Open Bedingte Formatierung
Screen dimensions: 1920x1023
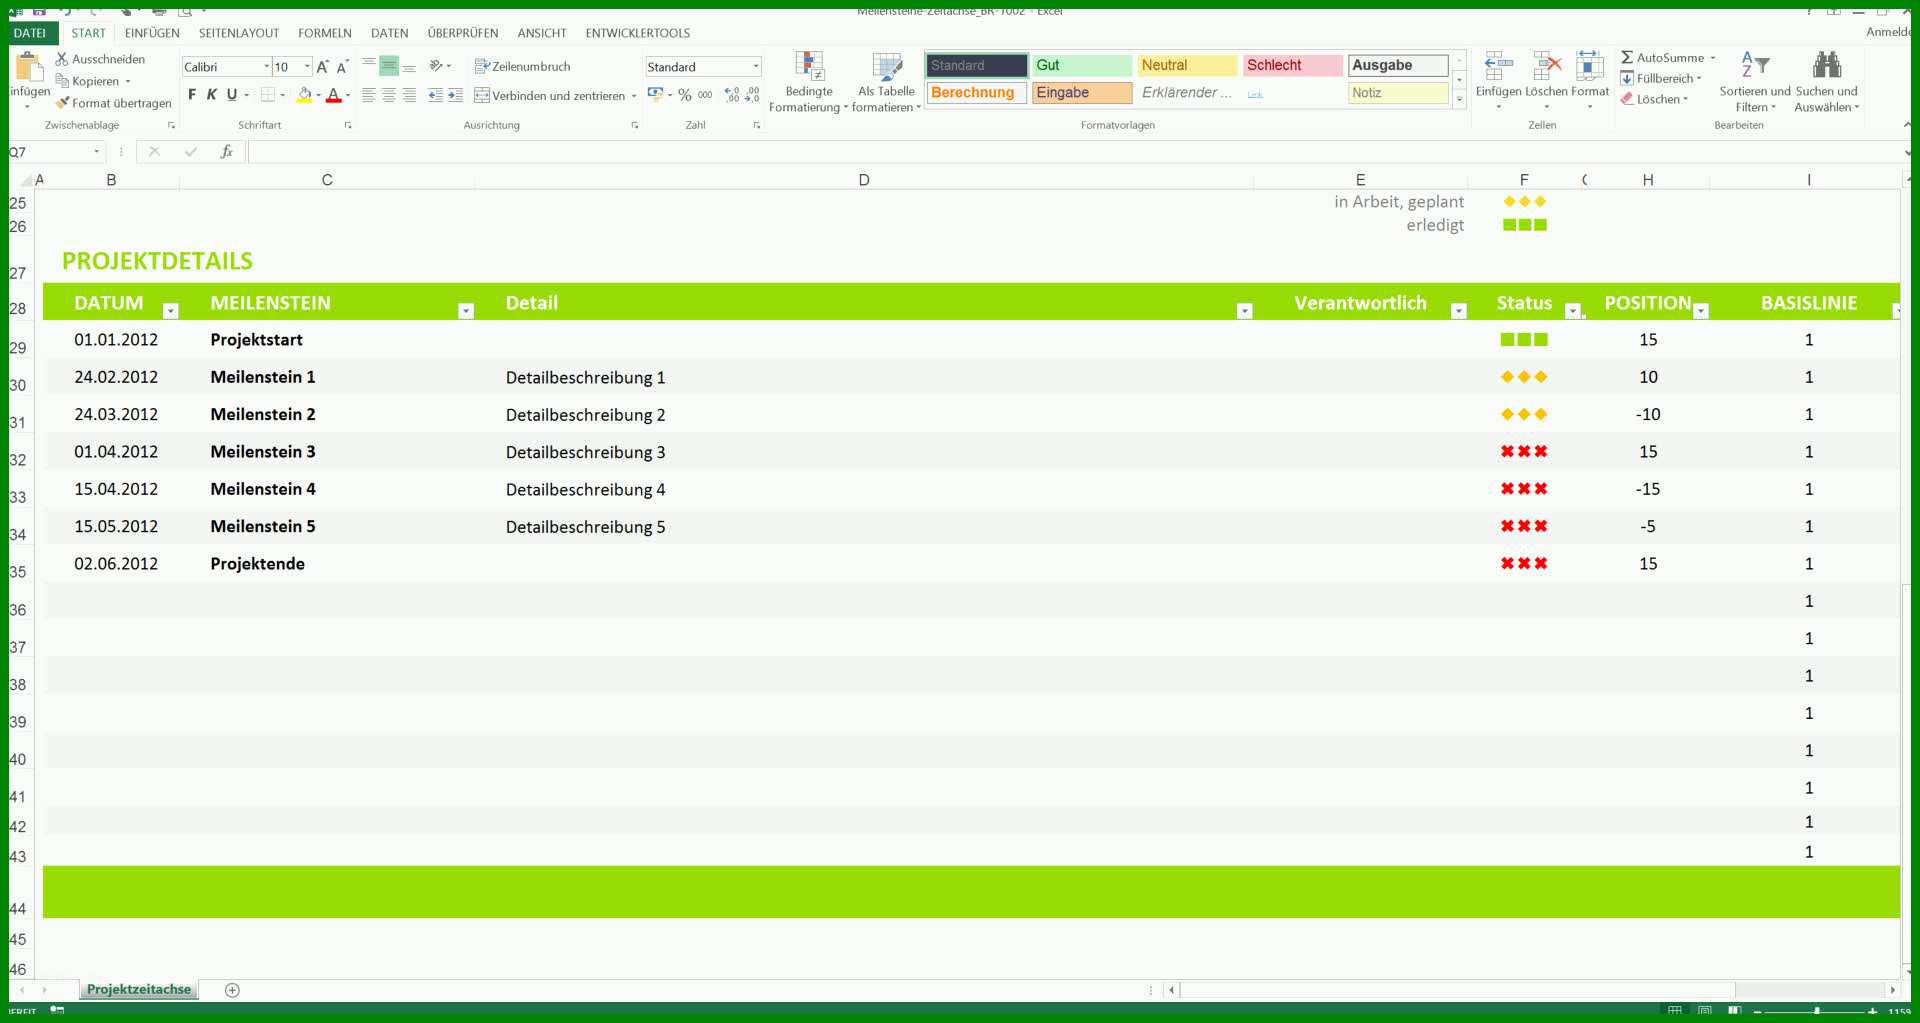point(809,82)
